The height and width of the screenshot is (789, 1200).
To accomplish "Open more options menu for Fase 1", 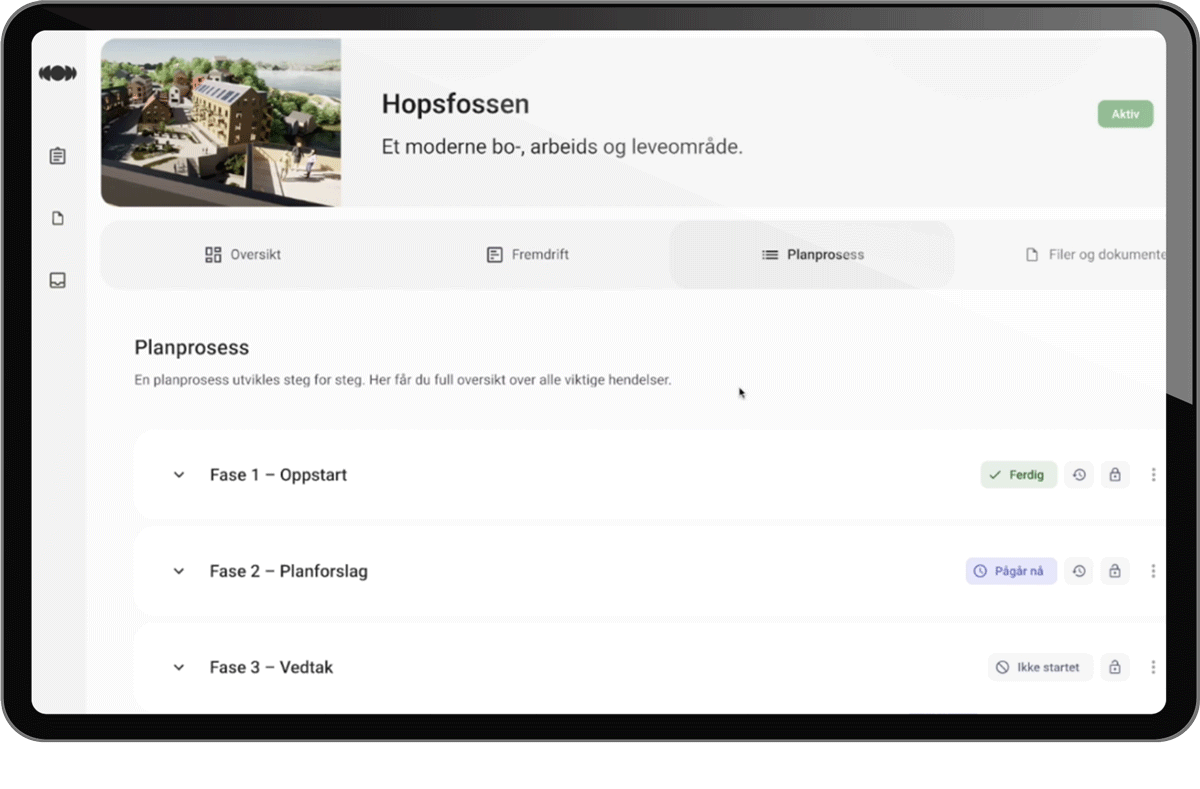I will click(x=1153, y=475).
